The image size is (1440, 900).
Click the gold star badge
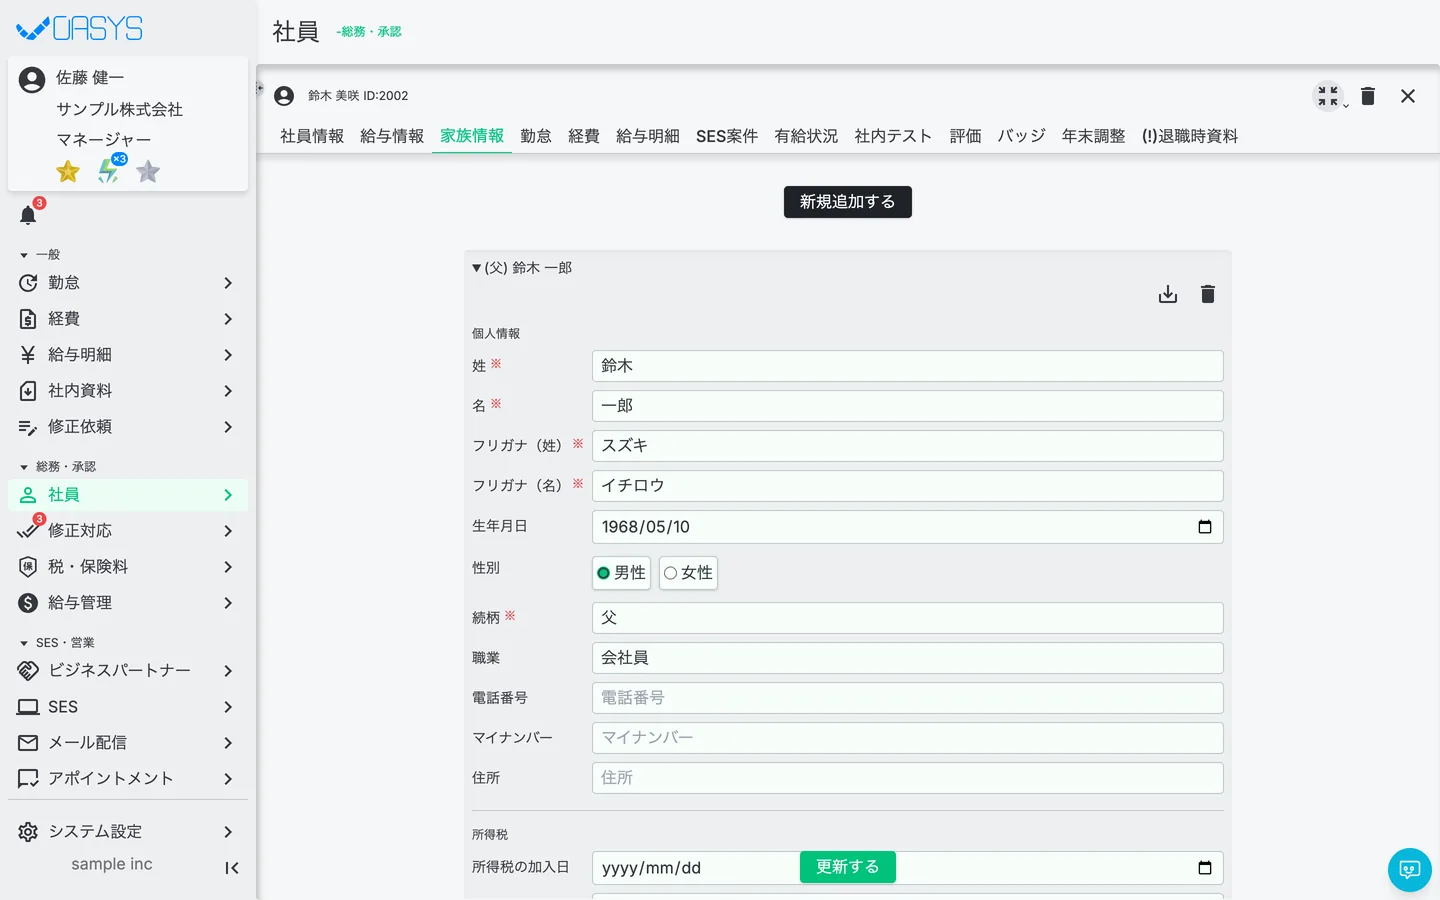[68, 172]
